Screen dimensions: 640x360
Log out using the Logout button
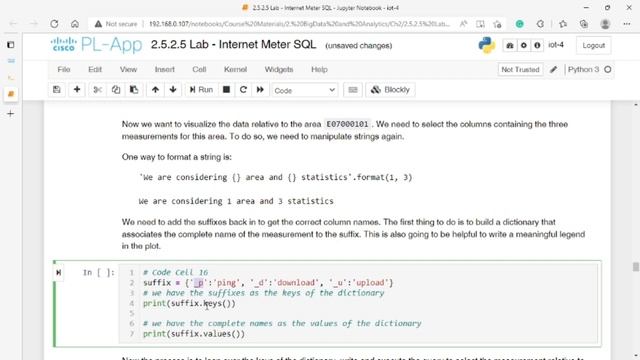point(593,45)
